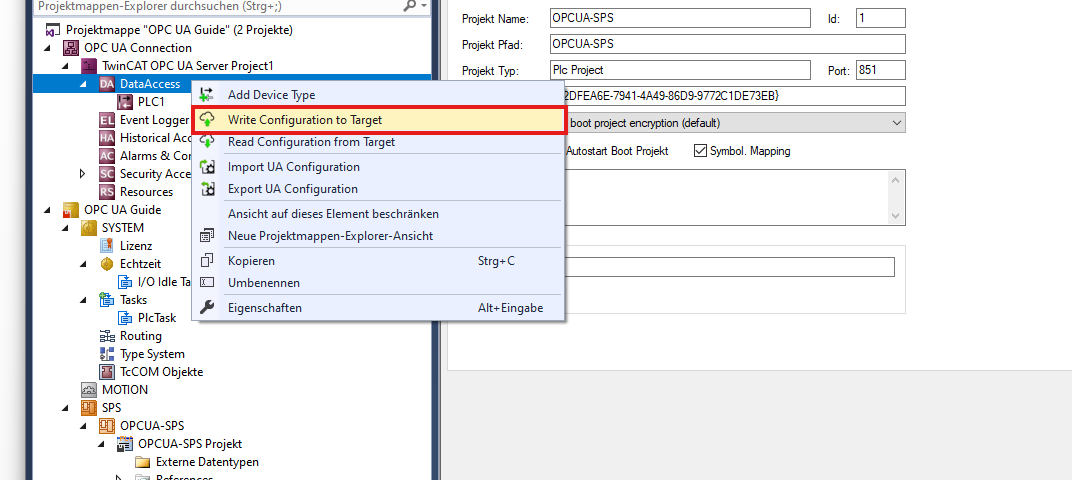The image size is (1072, 480).
Task: Click the Projekt Typ field
Action: point(680,70)
